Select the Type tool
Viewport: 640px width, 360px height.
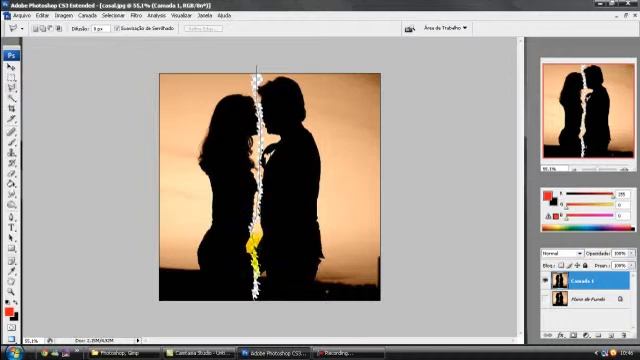point(11,228)
